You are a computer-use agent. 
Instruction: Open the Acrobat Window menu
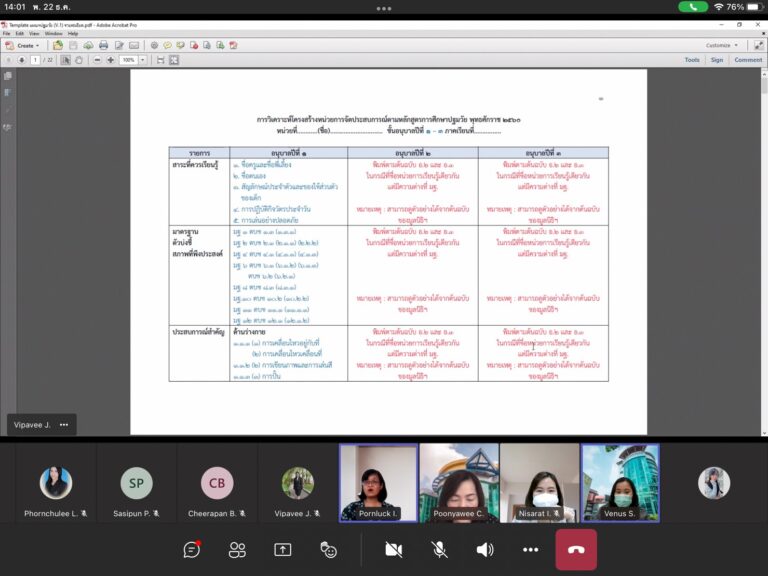click(x=53, y=34)
